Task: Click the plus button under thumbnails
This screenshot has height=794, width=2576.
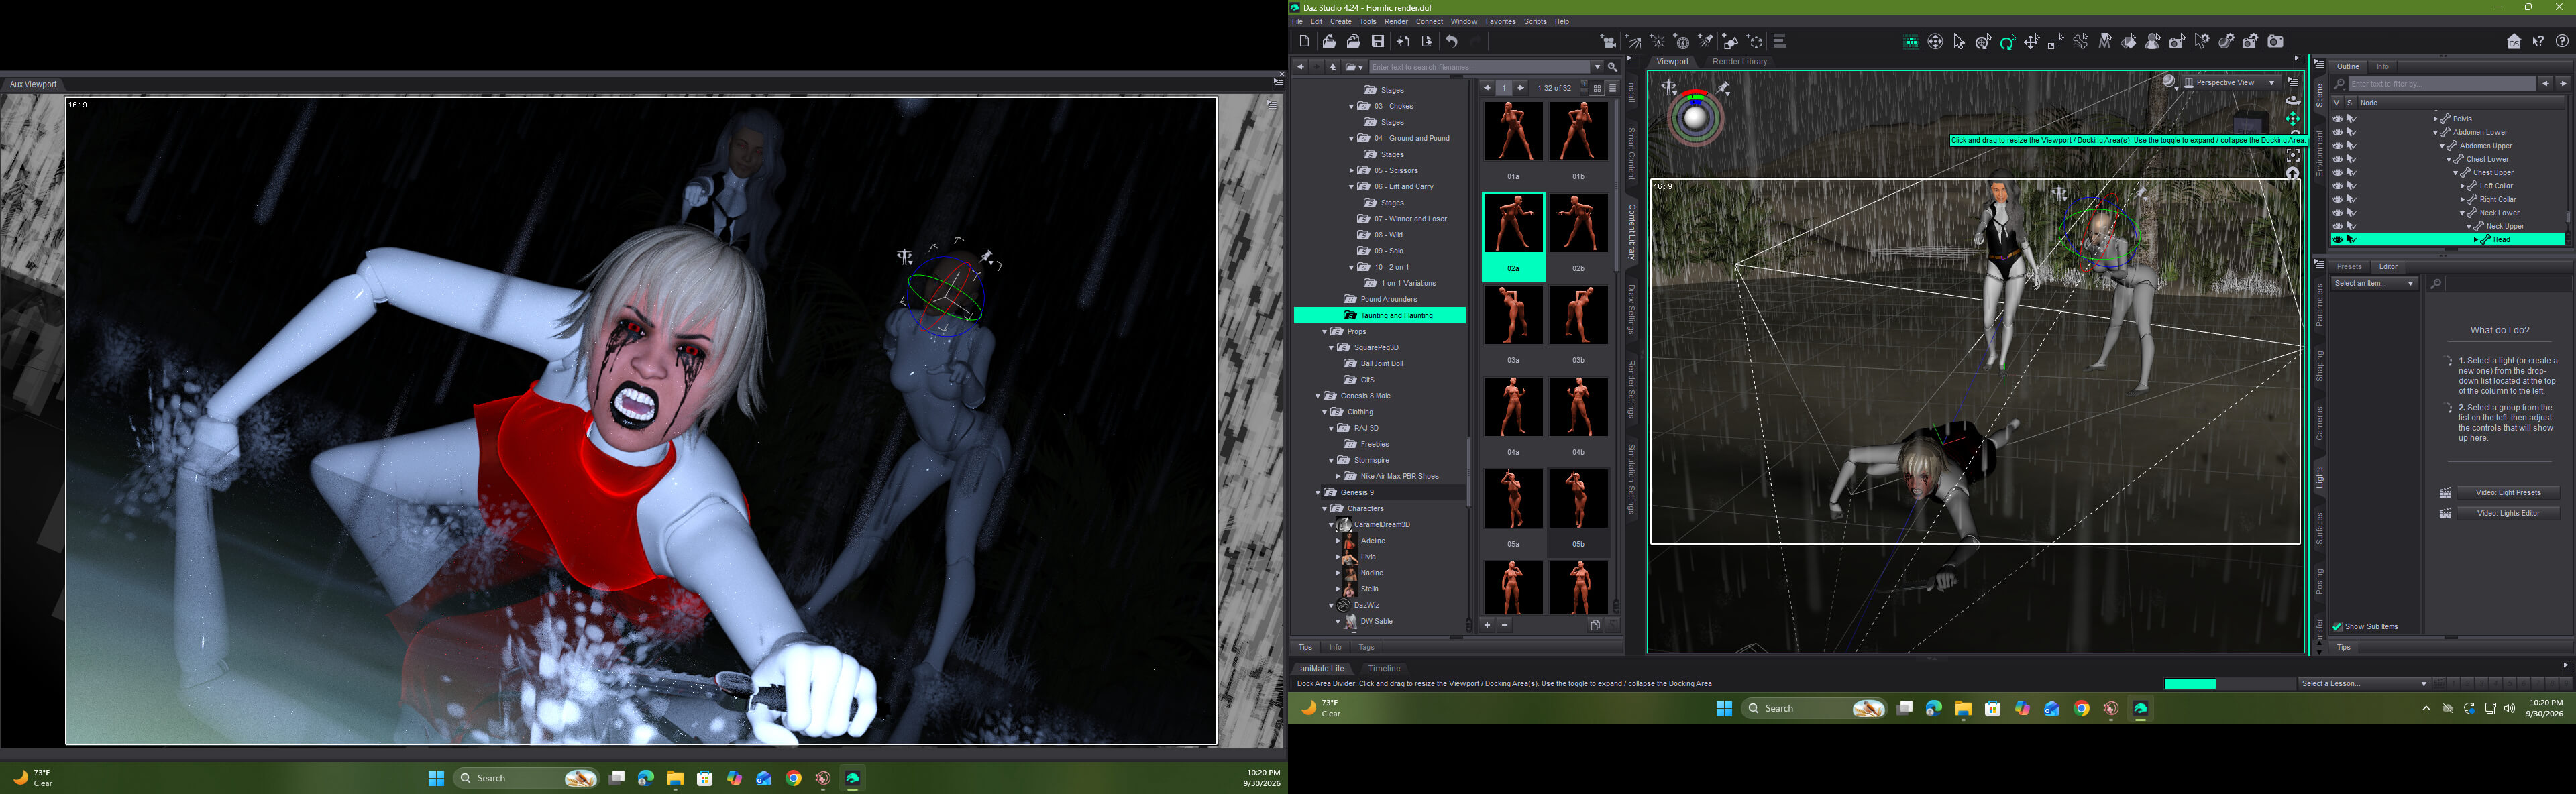Action: click(1487, 625)
